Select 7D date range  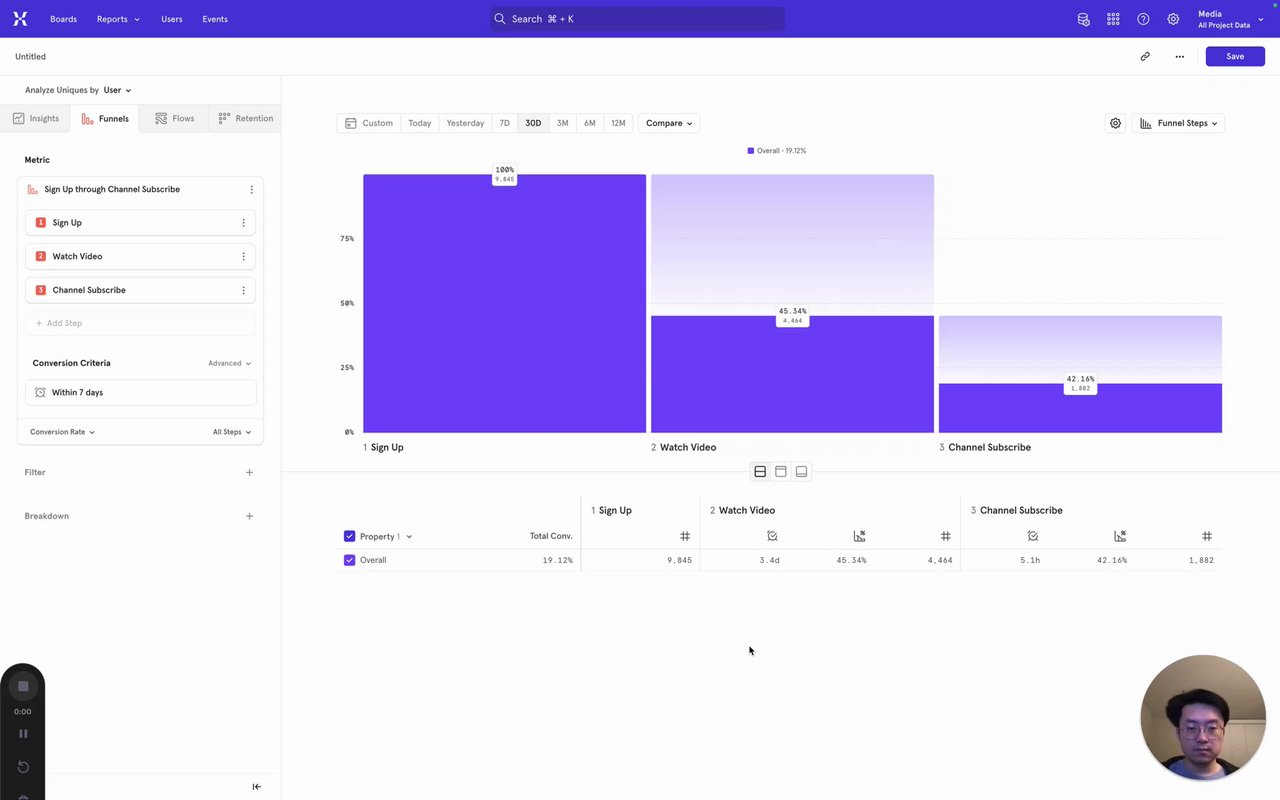tap(505, 123)
